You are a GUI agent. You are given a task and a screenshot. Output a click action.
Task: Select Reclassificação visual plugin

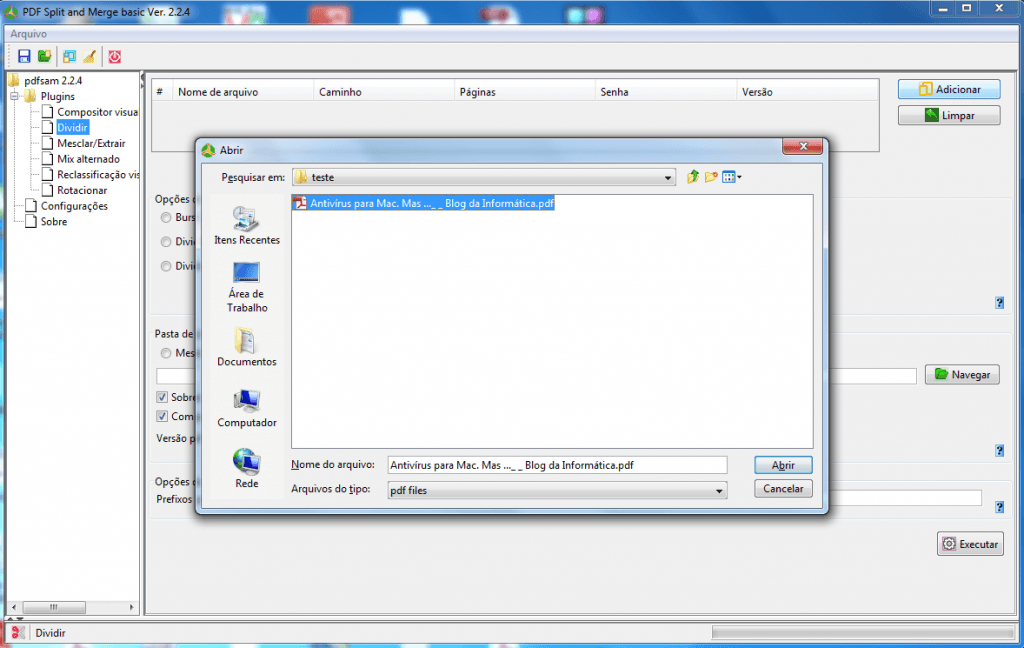(98, 174)
